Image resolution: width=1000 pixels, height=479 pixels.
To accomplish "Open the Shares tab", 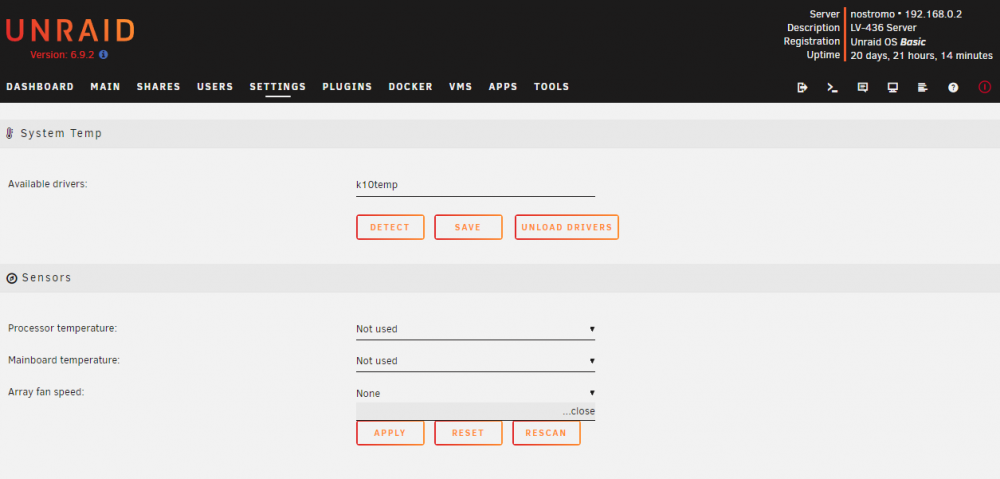I will pos(158,87).
